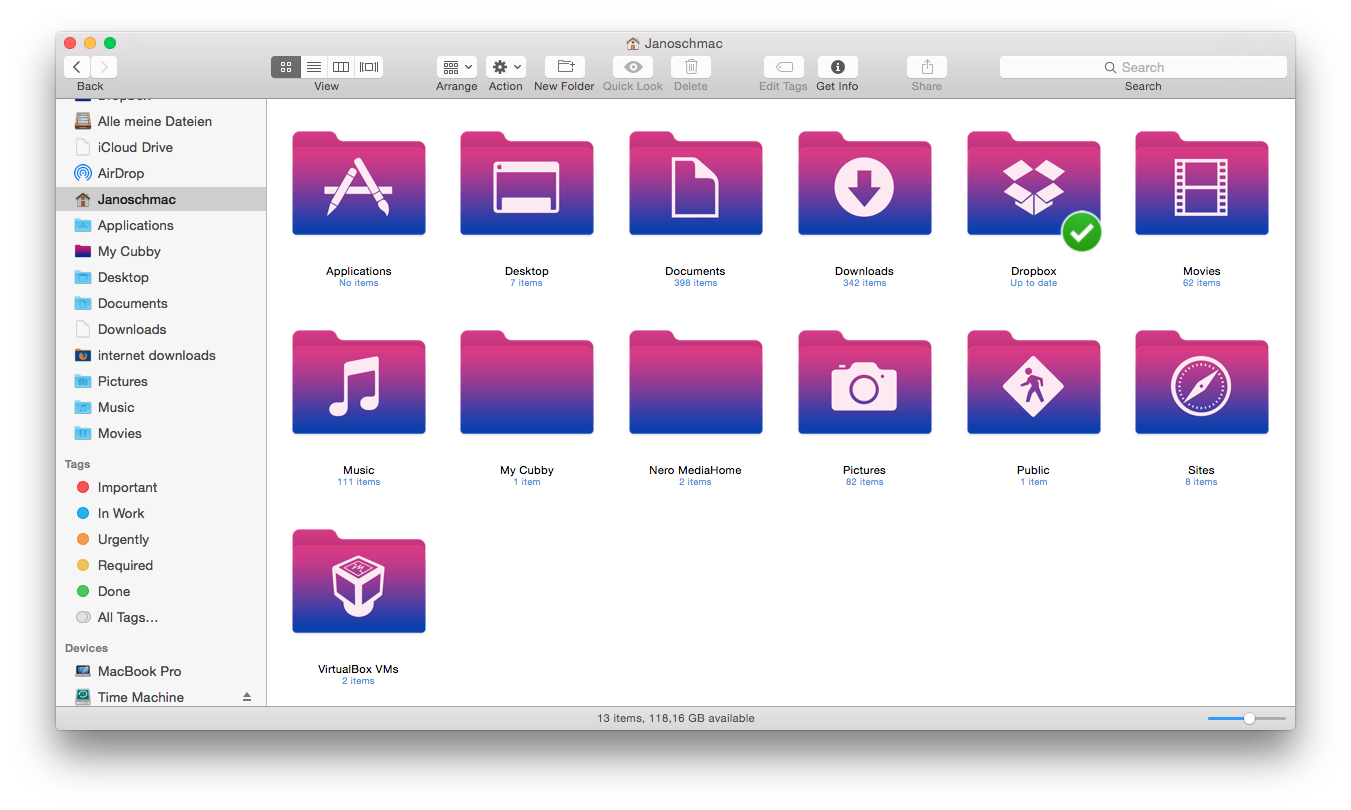This screenshot has width=1351, height=810.
Task: Eject the Time Machine device
Action: [x=246, y=697]
